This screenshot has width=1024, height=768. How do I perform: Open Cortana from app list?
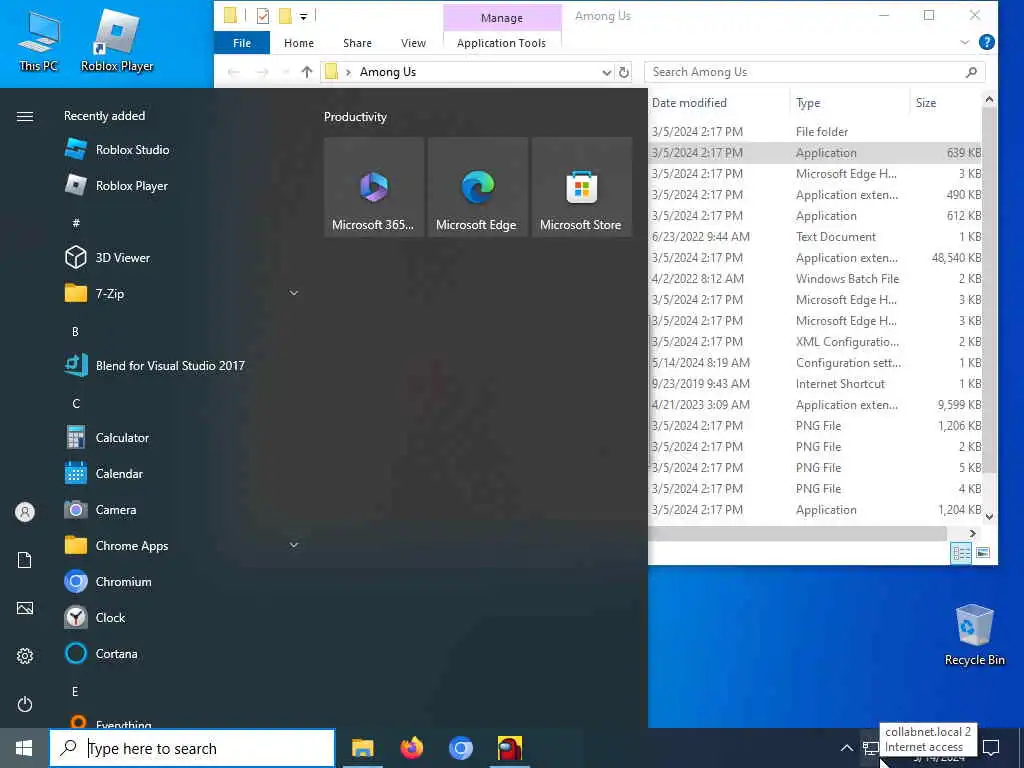118,652
